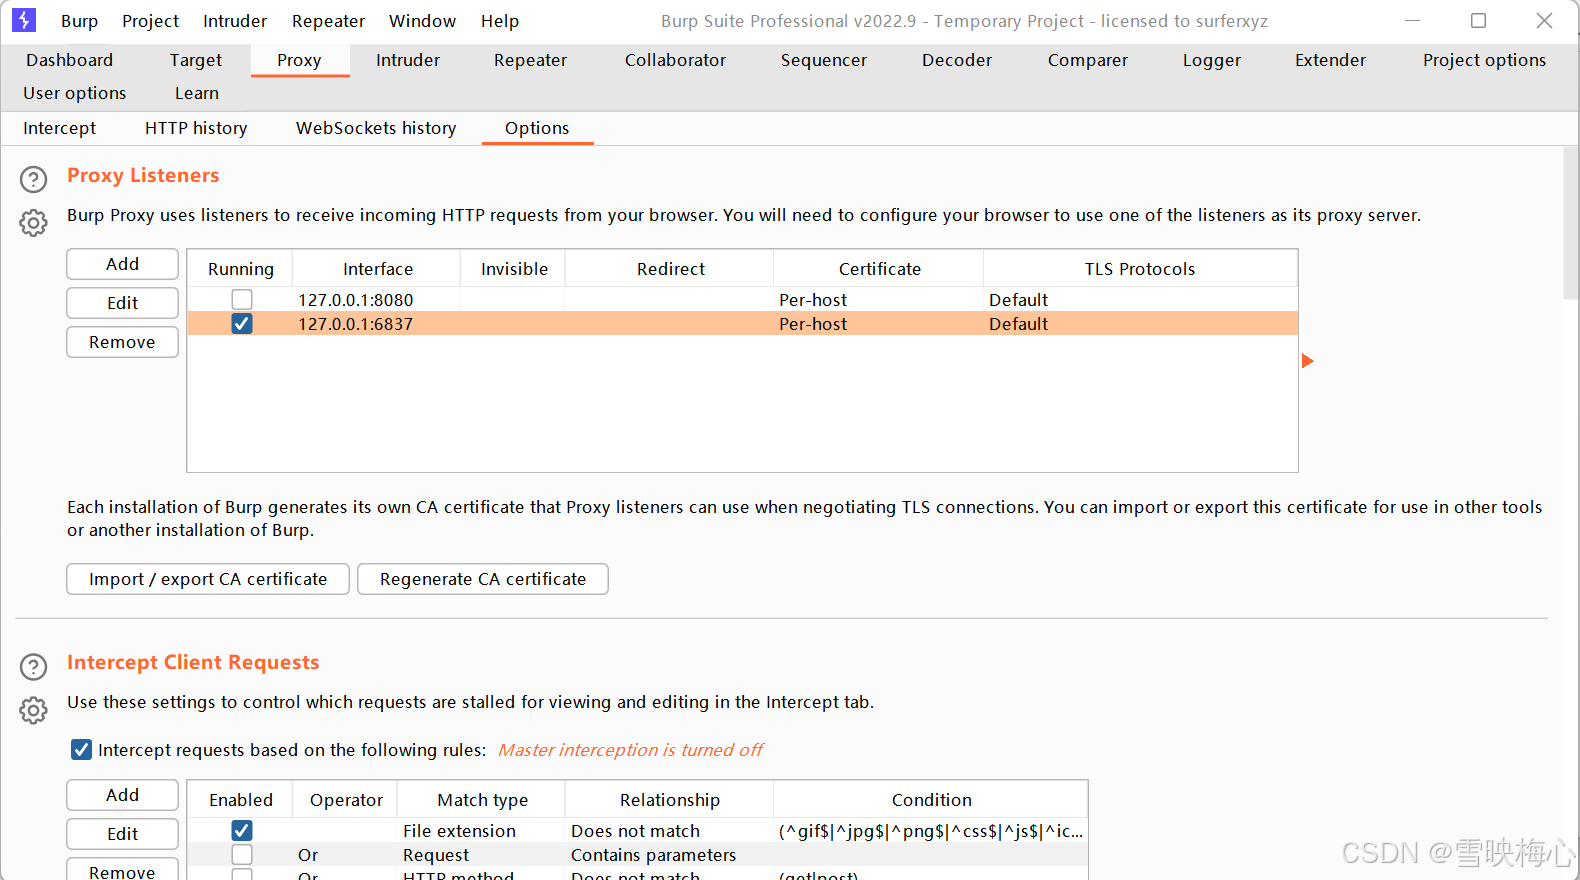The width and height of the screenshot is (1580, 880).
Task: Add a new proxy listener
Action: (x=122, y=264)
